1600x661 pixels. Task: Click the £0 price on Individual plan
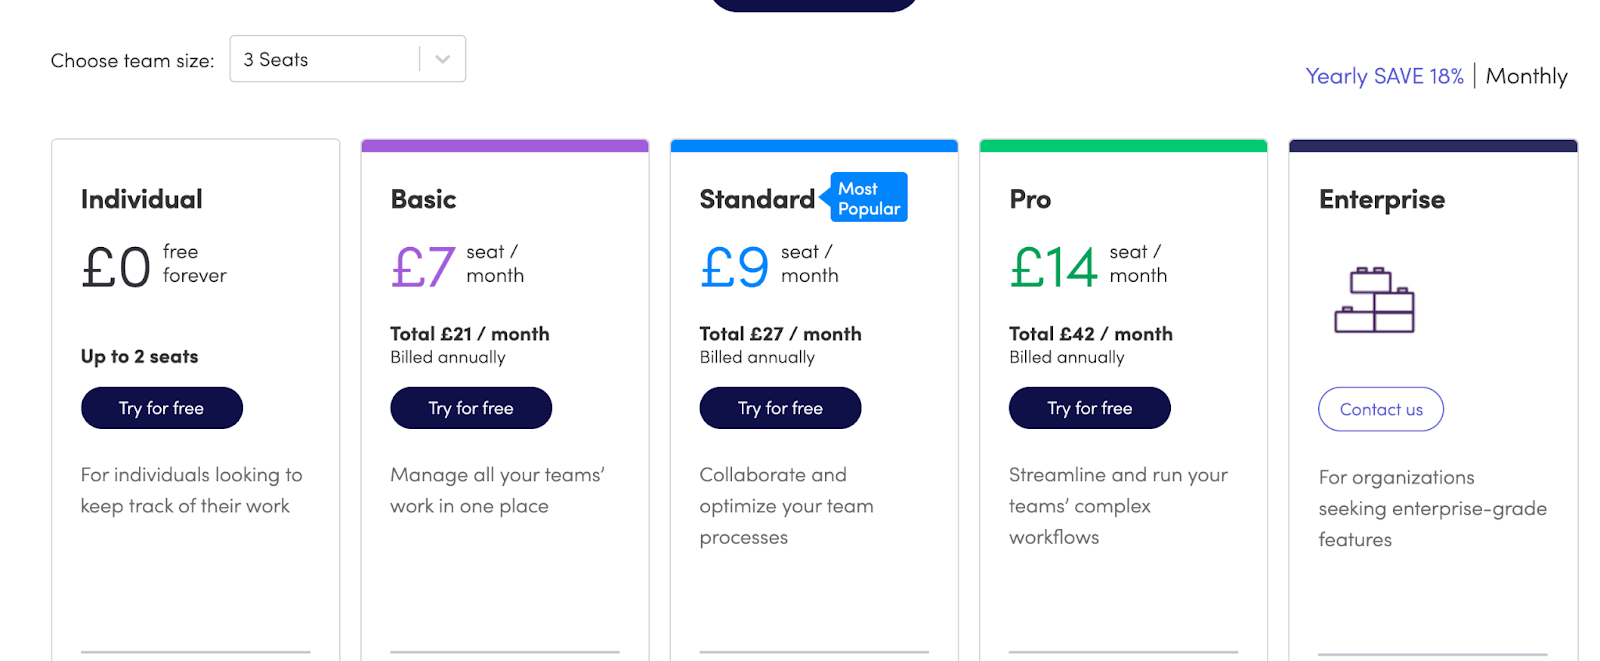(x=116, y=267)
